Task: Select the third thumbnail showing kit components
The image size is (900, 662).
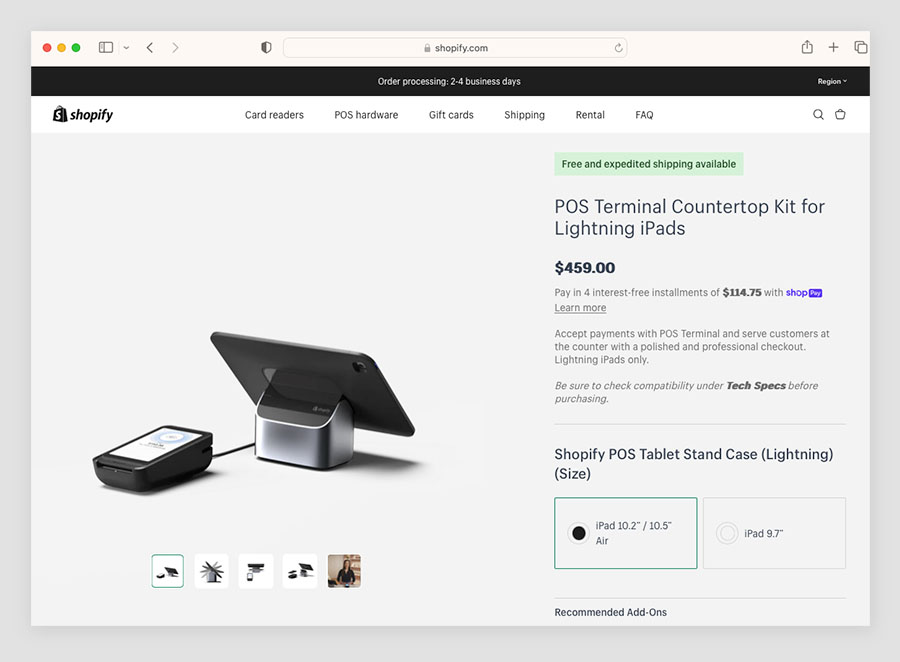Action: click(x=256, y=571)
